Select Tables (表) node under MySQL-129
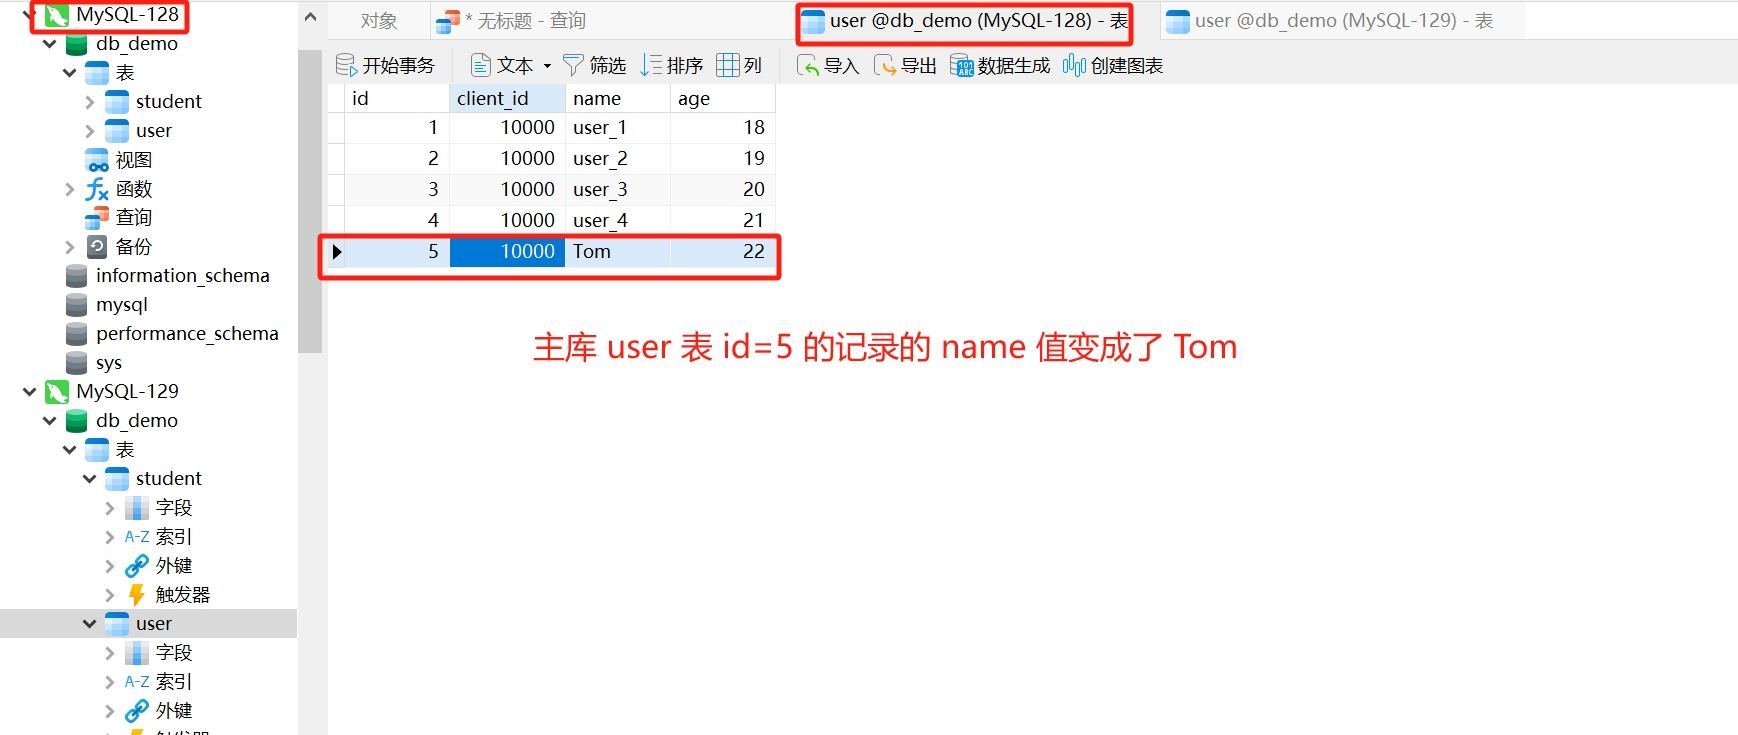Screen dimensions: 1738x735 (x=124, y=450)
